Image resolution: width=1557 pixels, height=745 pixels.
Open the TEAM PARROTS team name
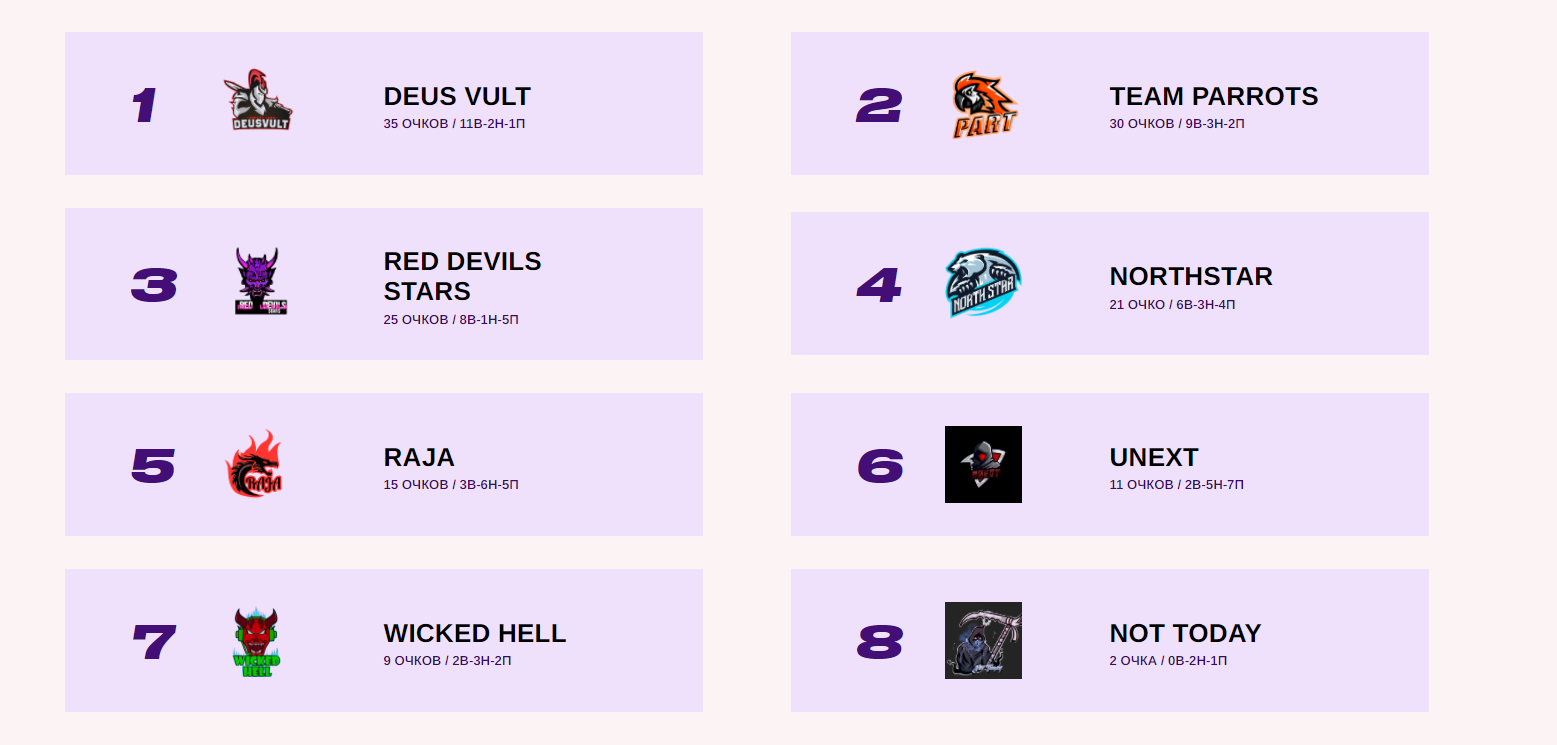point(1213,96)
